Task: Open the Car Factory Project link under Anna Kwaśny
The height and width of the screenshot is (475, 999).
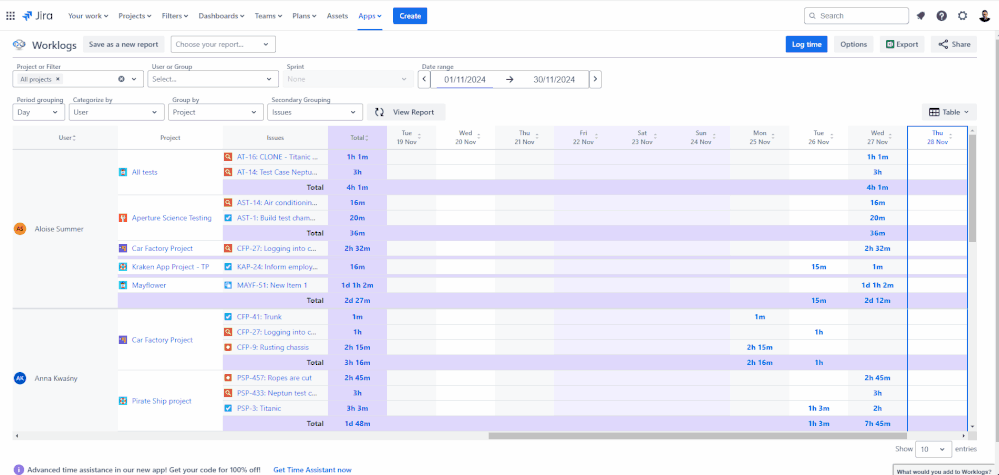Action: pyautogui.click(x=162, y=340)
